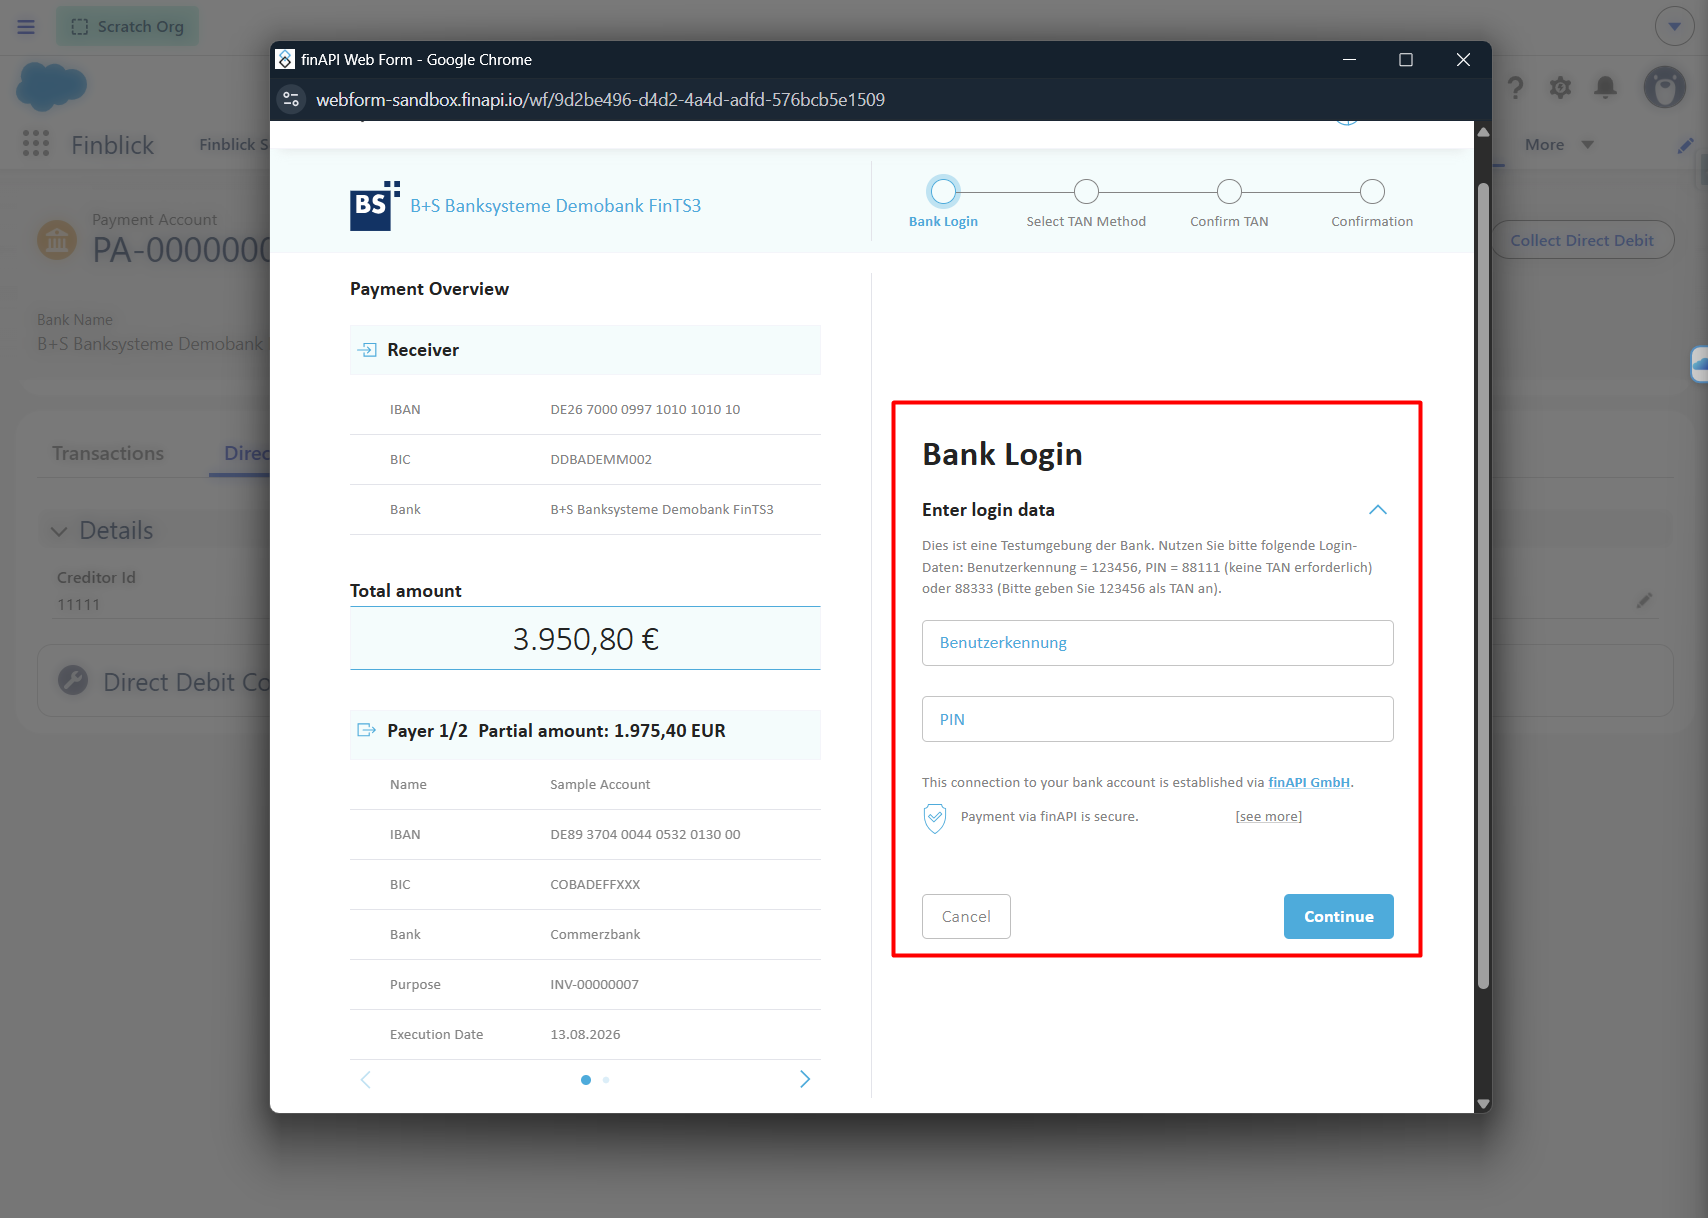Select the Bank Login step indicator
The height and width of the screenshot is (1218, 1708).
[x=943, y=191]
